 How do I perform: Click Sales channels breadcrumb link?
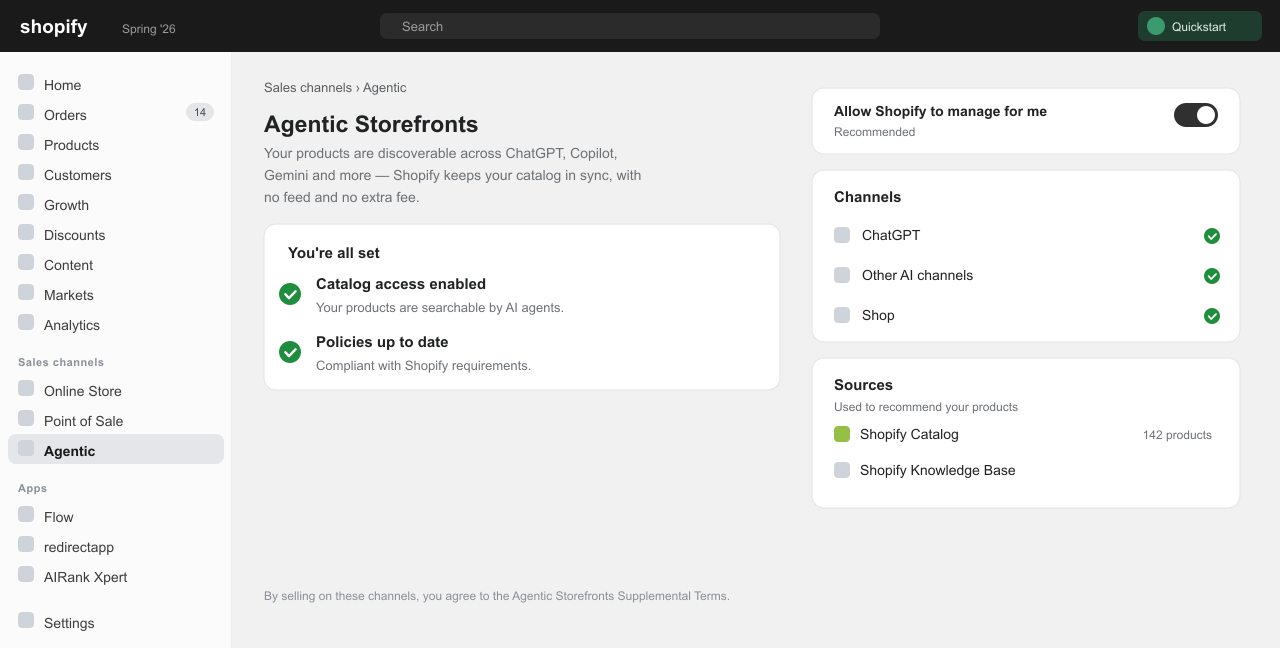click(308, 88)
